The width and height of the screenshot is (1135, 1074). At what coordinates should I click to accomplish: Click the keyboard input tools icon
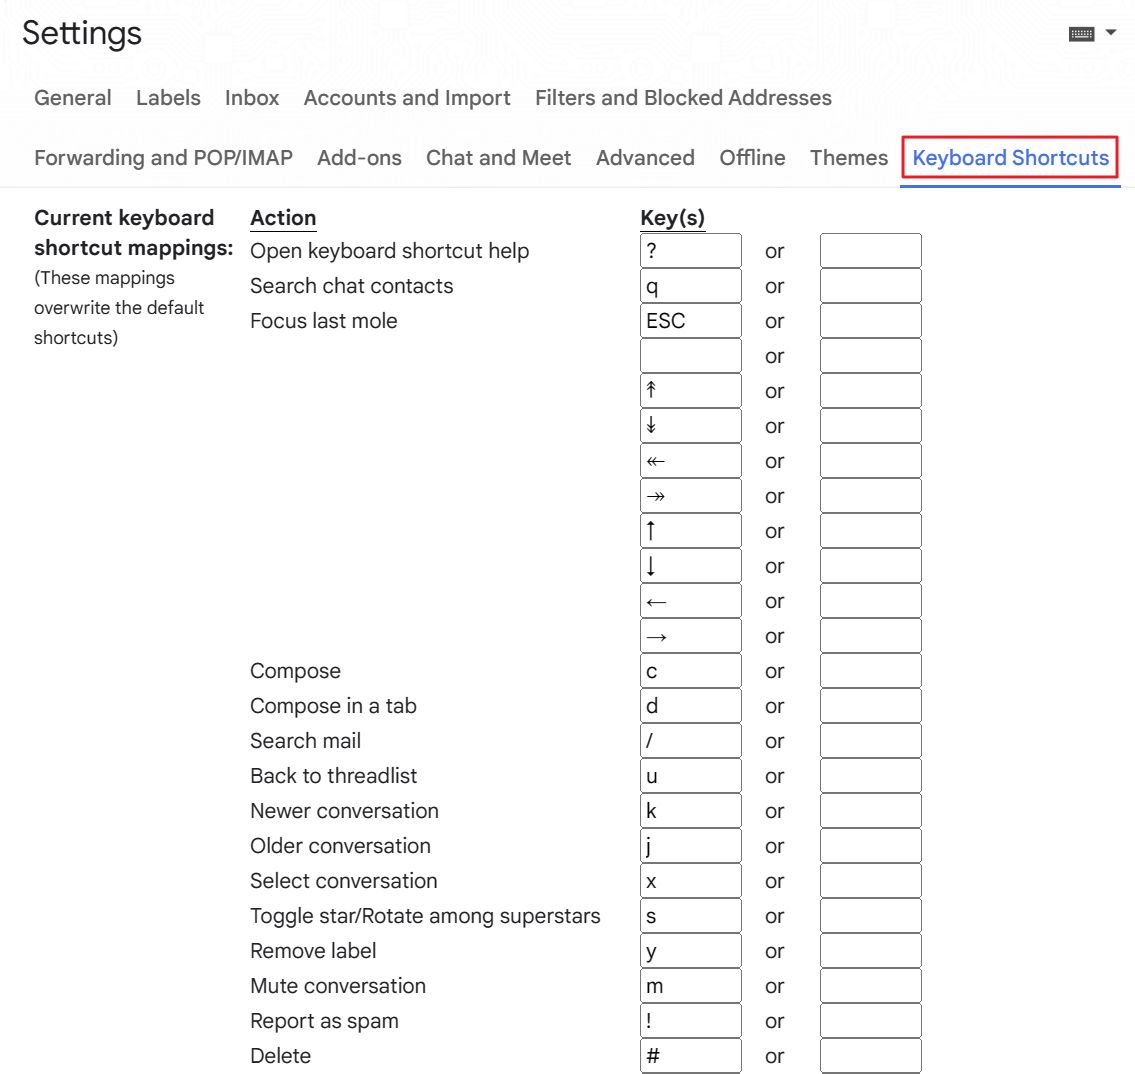coord(1081,33)
